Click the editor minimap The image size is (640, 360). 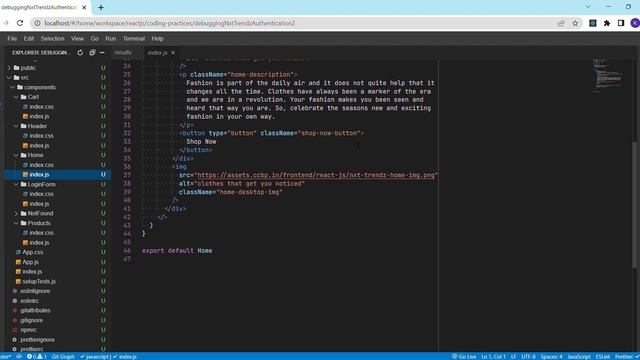608,76
